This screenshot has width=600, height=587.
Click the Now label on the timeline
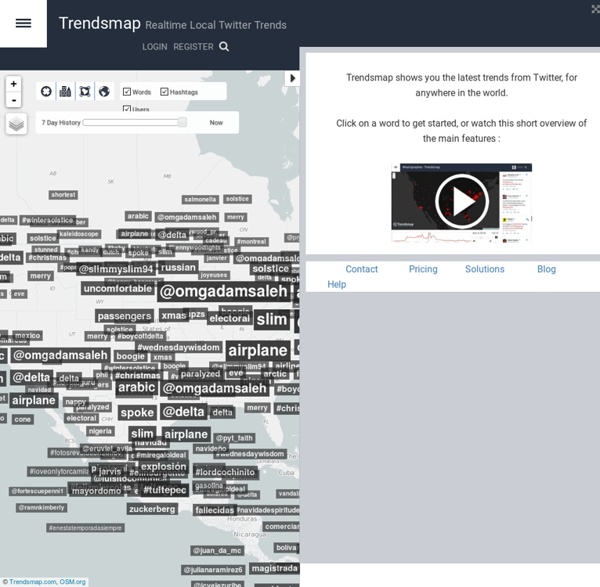tap(216, 122)
